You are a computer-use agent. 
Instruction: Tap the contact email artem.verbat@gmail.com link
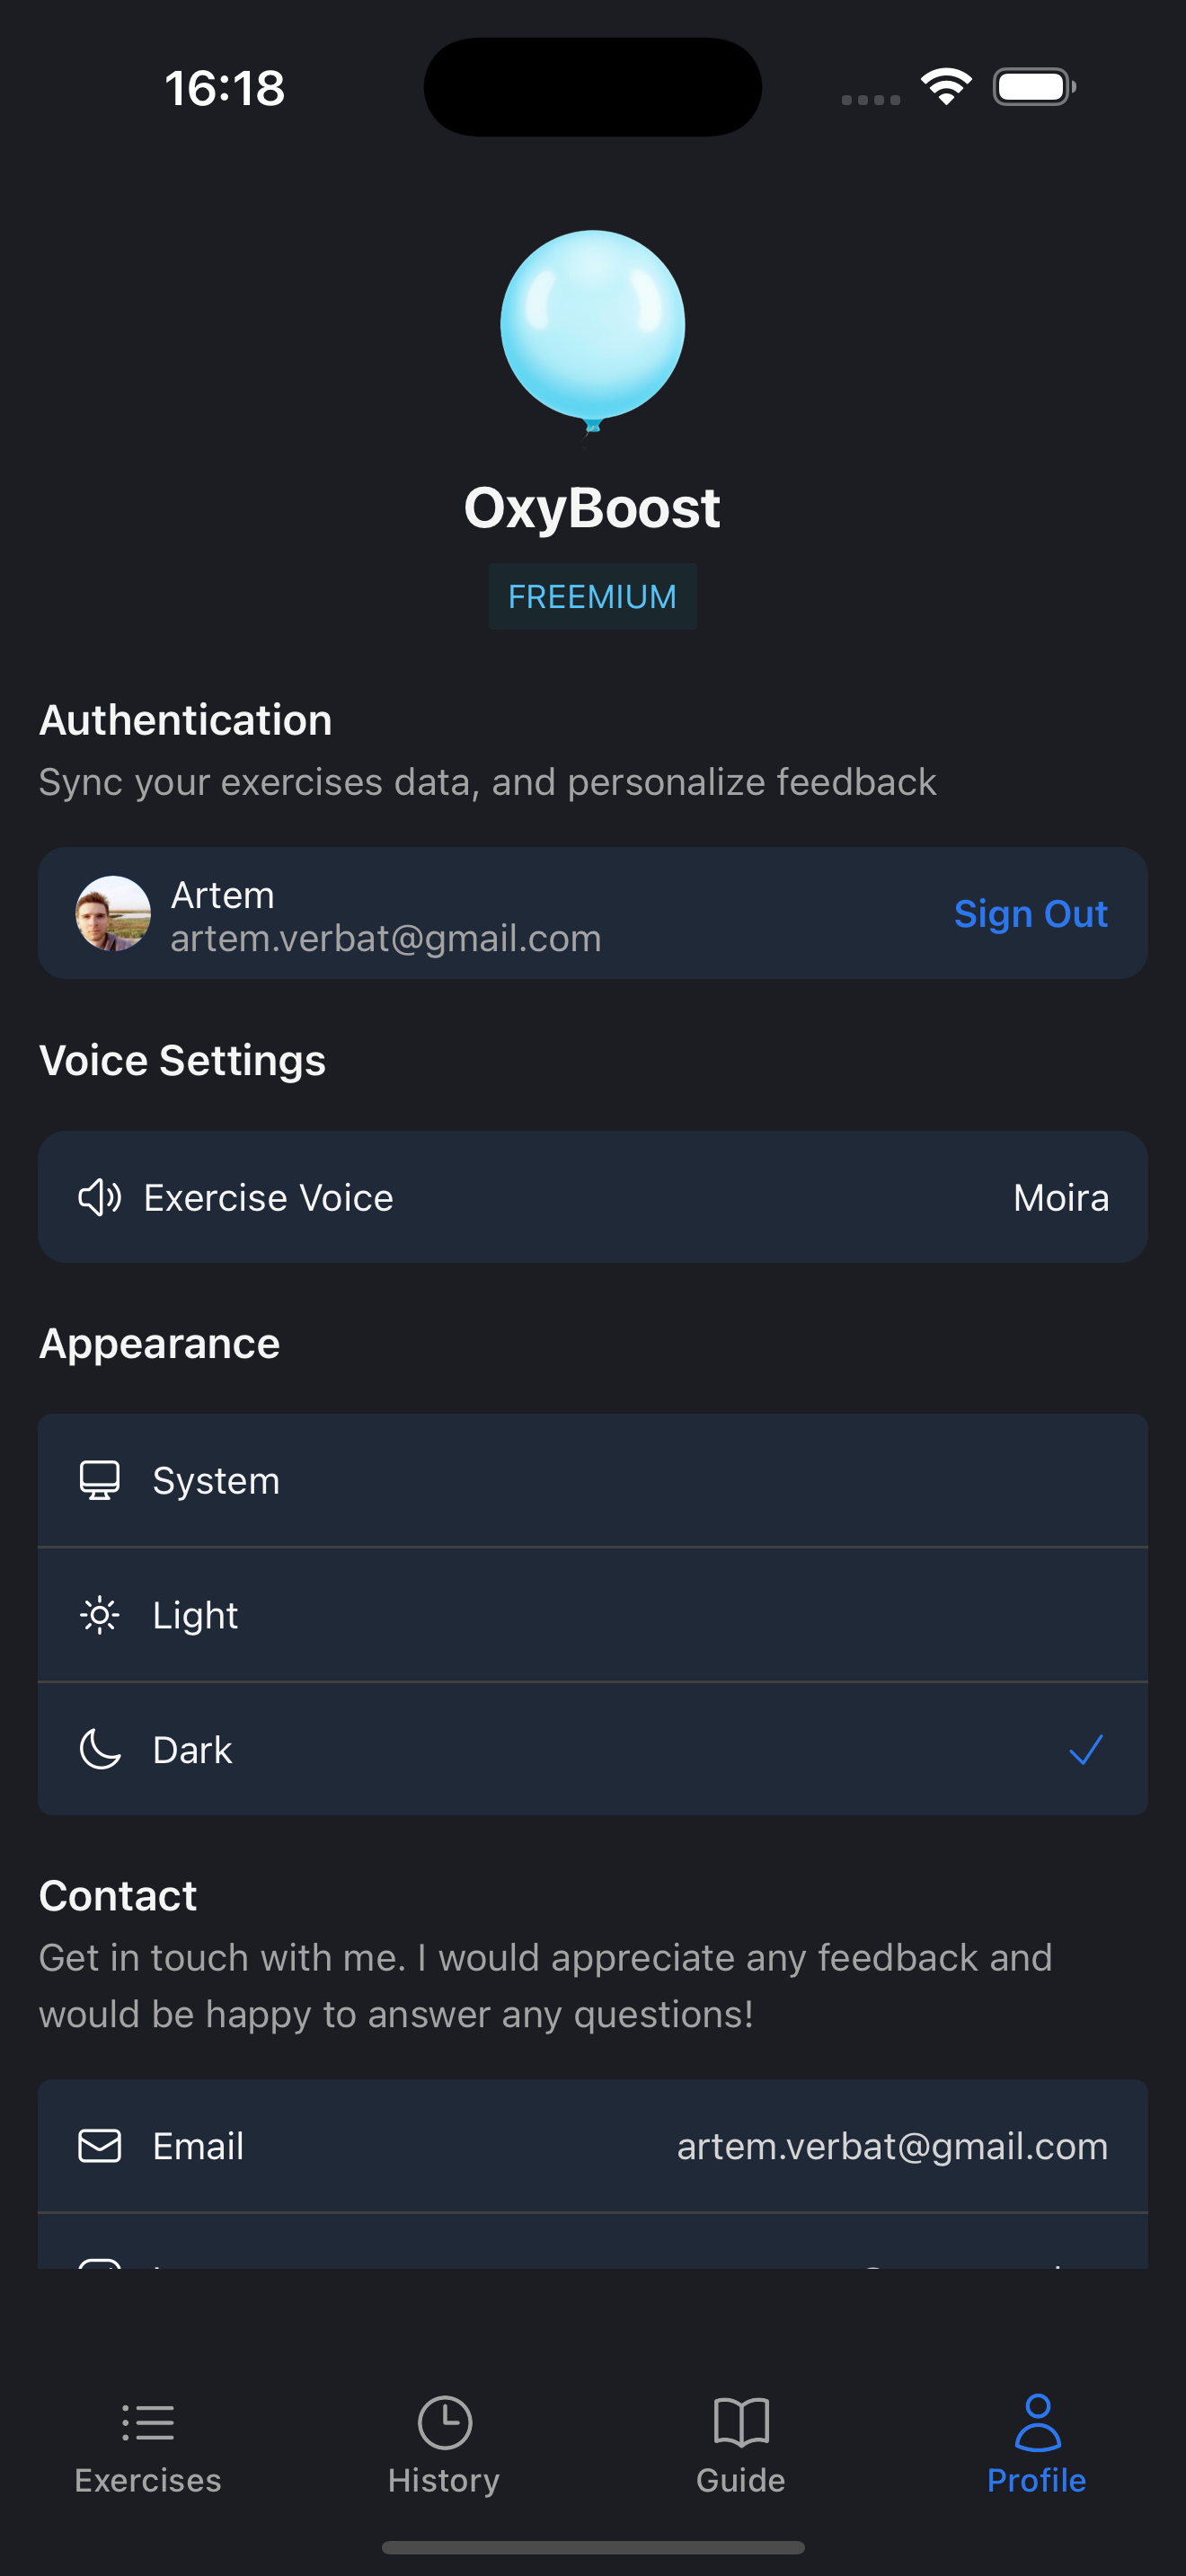891,2147
